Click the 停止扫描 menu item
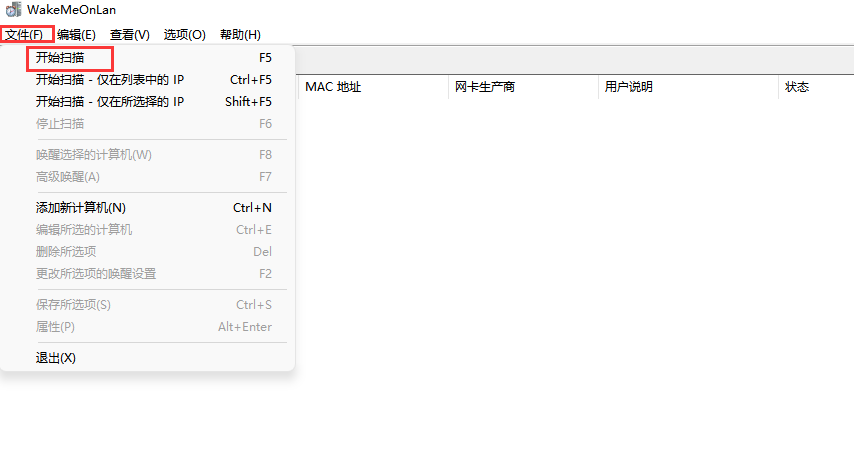Image resolution: width=854 pixels, height=472 pixels. [60, 124]
